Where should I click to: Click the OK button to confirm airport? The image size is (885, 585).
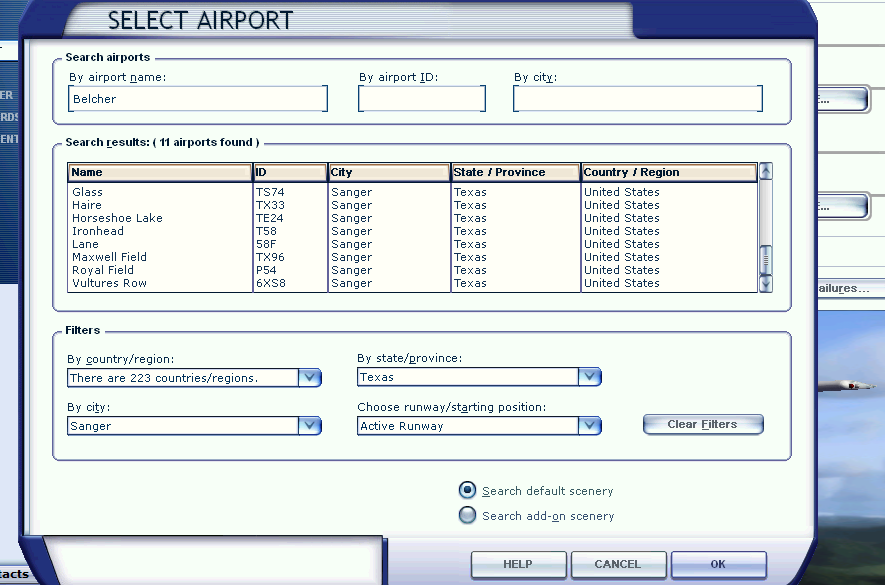point(718,564)
